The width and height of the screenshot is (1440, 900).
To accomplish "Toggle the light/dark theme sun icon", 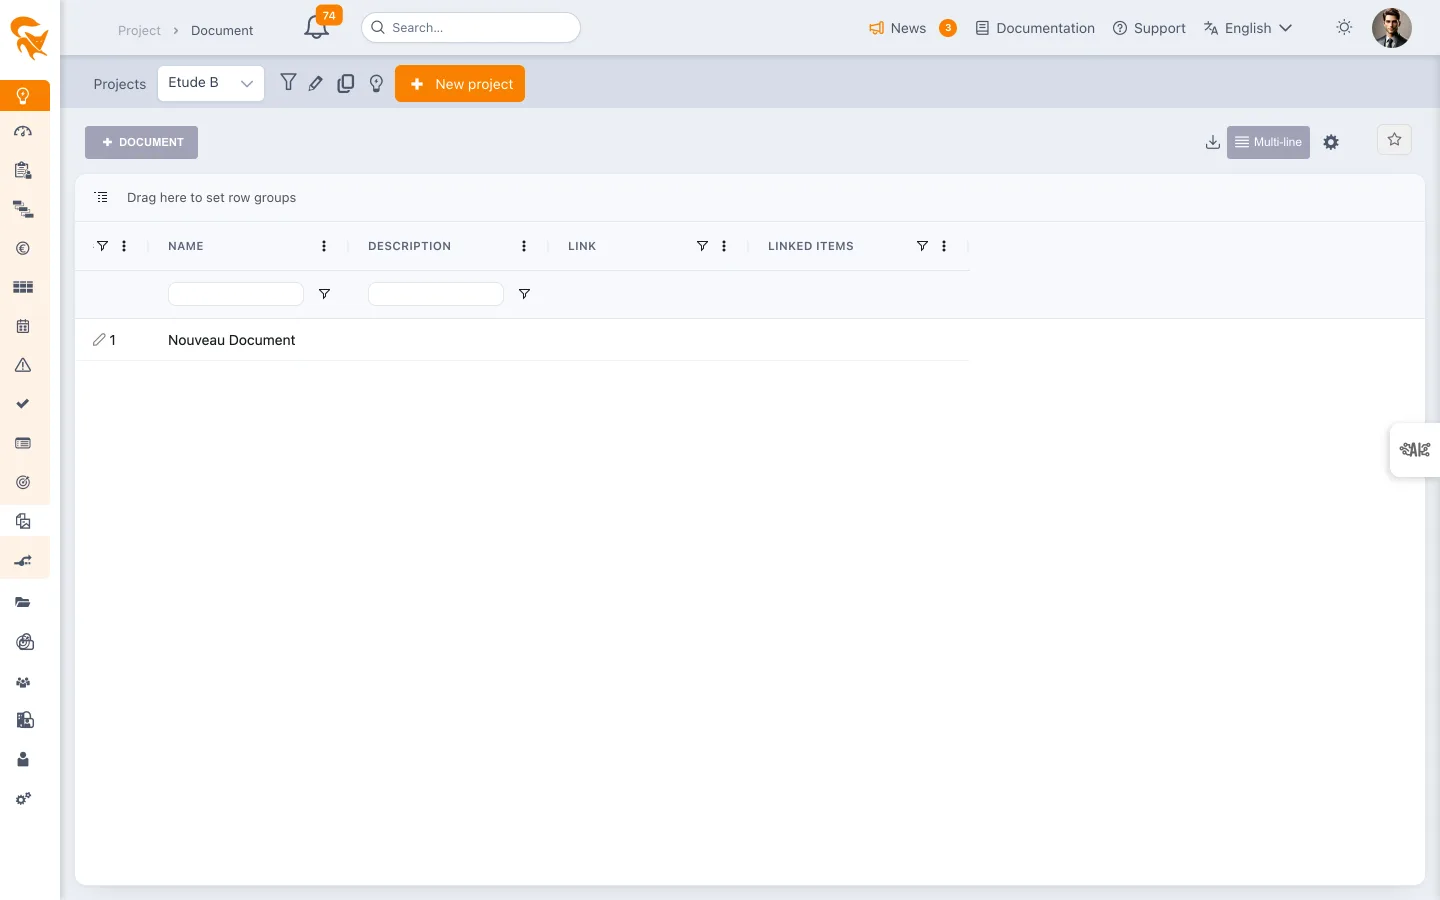I will pyautogui.click(x=1344, y=28).
